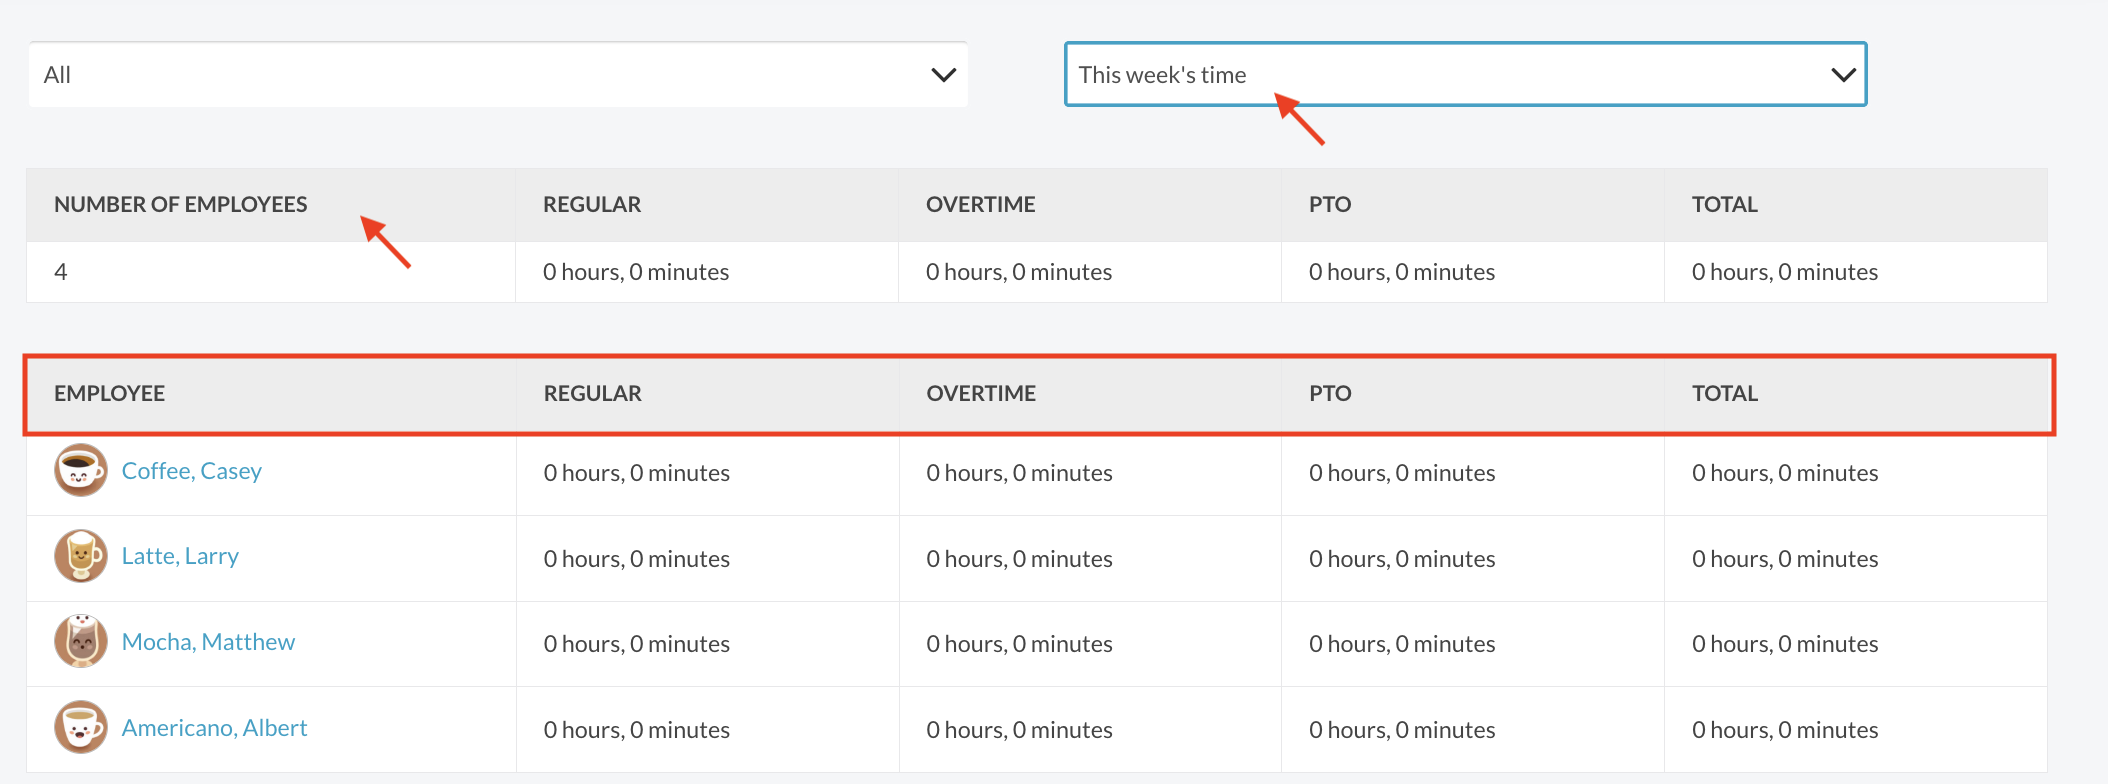2108x784 pixels.
Task: Click the NUMBER OF EMPLOYEES summary header
Action: [181, 205]
